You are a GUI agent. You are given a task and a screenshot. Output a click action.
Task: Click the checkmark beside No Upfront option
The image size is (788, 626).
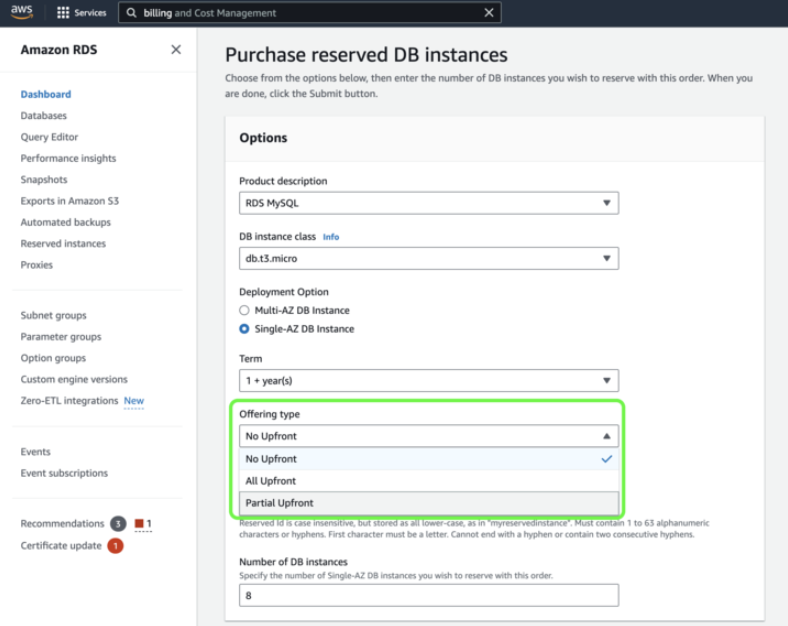(x=607, y=459)
